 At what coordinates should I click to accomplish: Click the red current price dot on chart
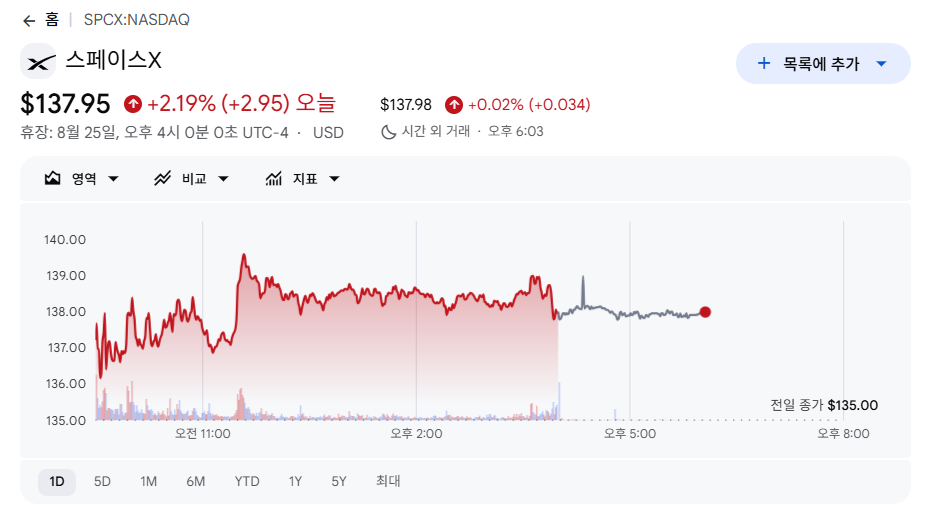click(x=705, y=312)
